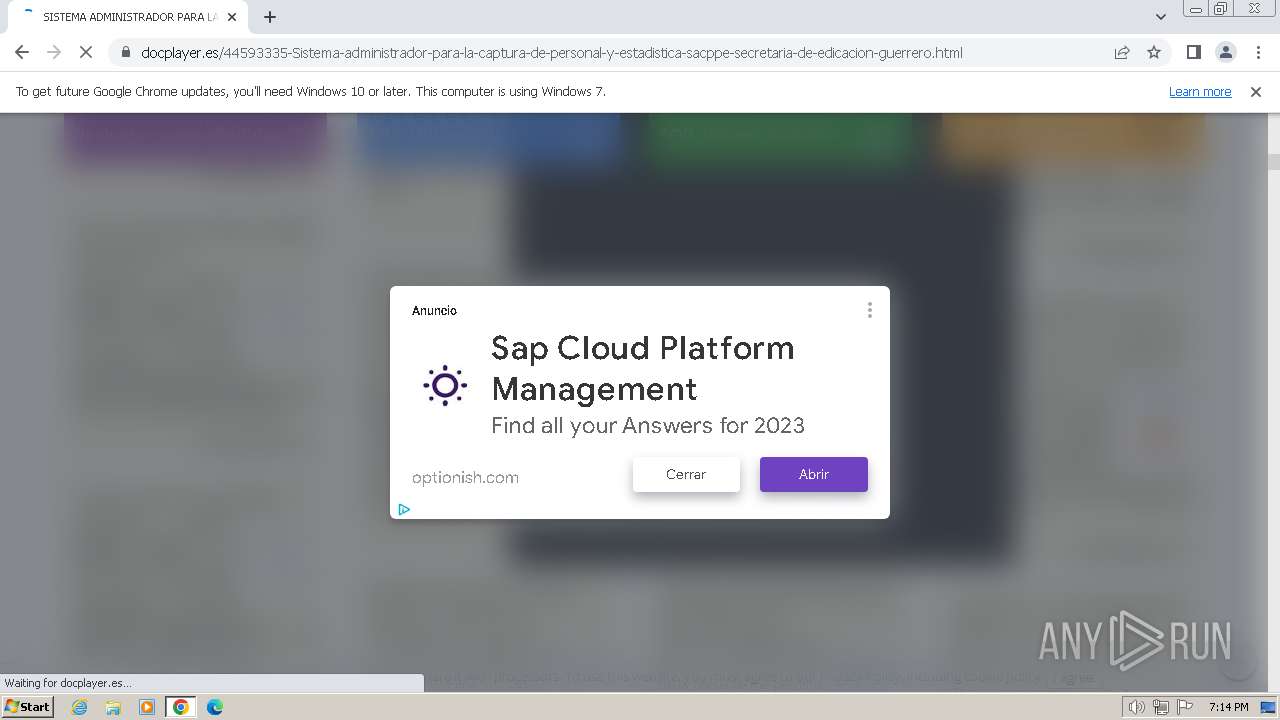Image resolution: width=1280 pixels, height=720 pixels.
Task: Click the Sap Cloud Platform Management headline
Action: pos(643,367)
